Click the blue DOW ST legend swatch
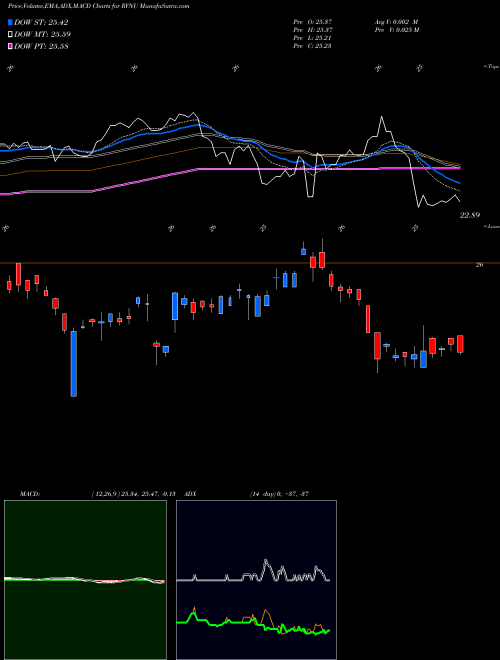 tap(10, 22)
